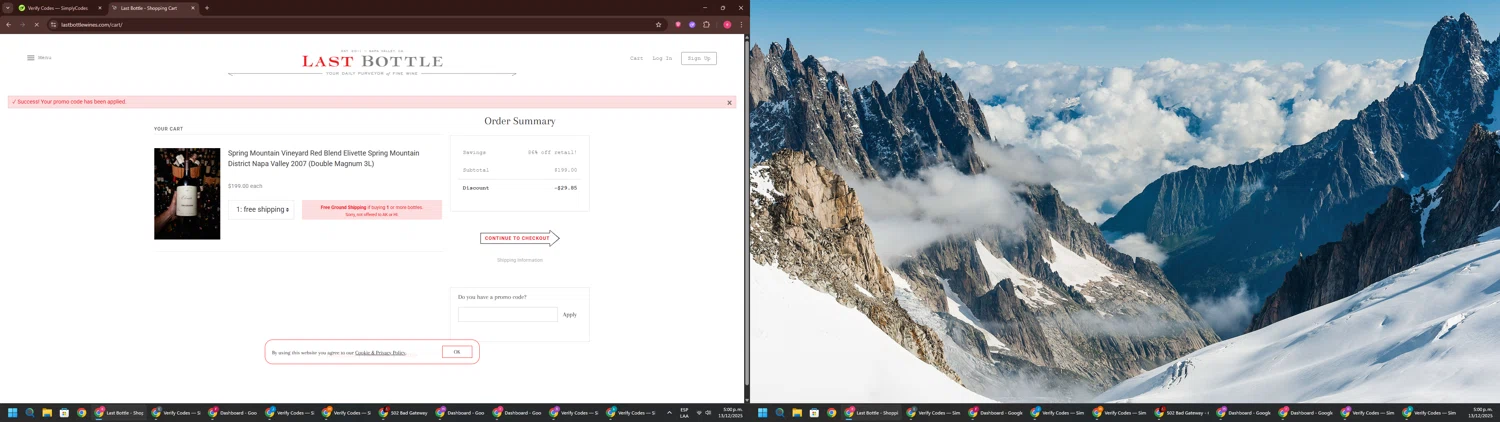Viewport: 1500px width, 422px height.
Task: Click the plain Chrome icon on the taskbar below the browser
Action: coord(81,412)
